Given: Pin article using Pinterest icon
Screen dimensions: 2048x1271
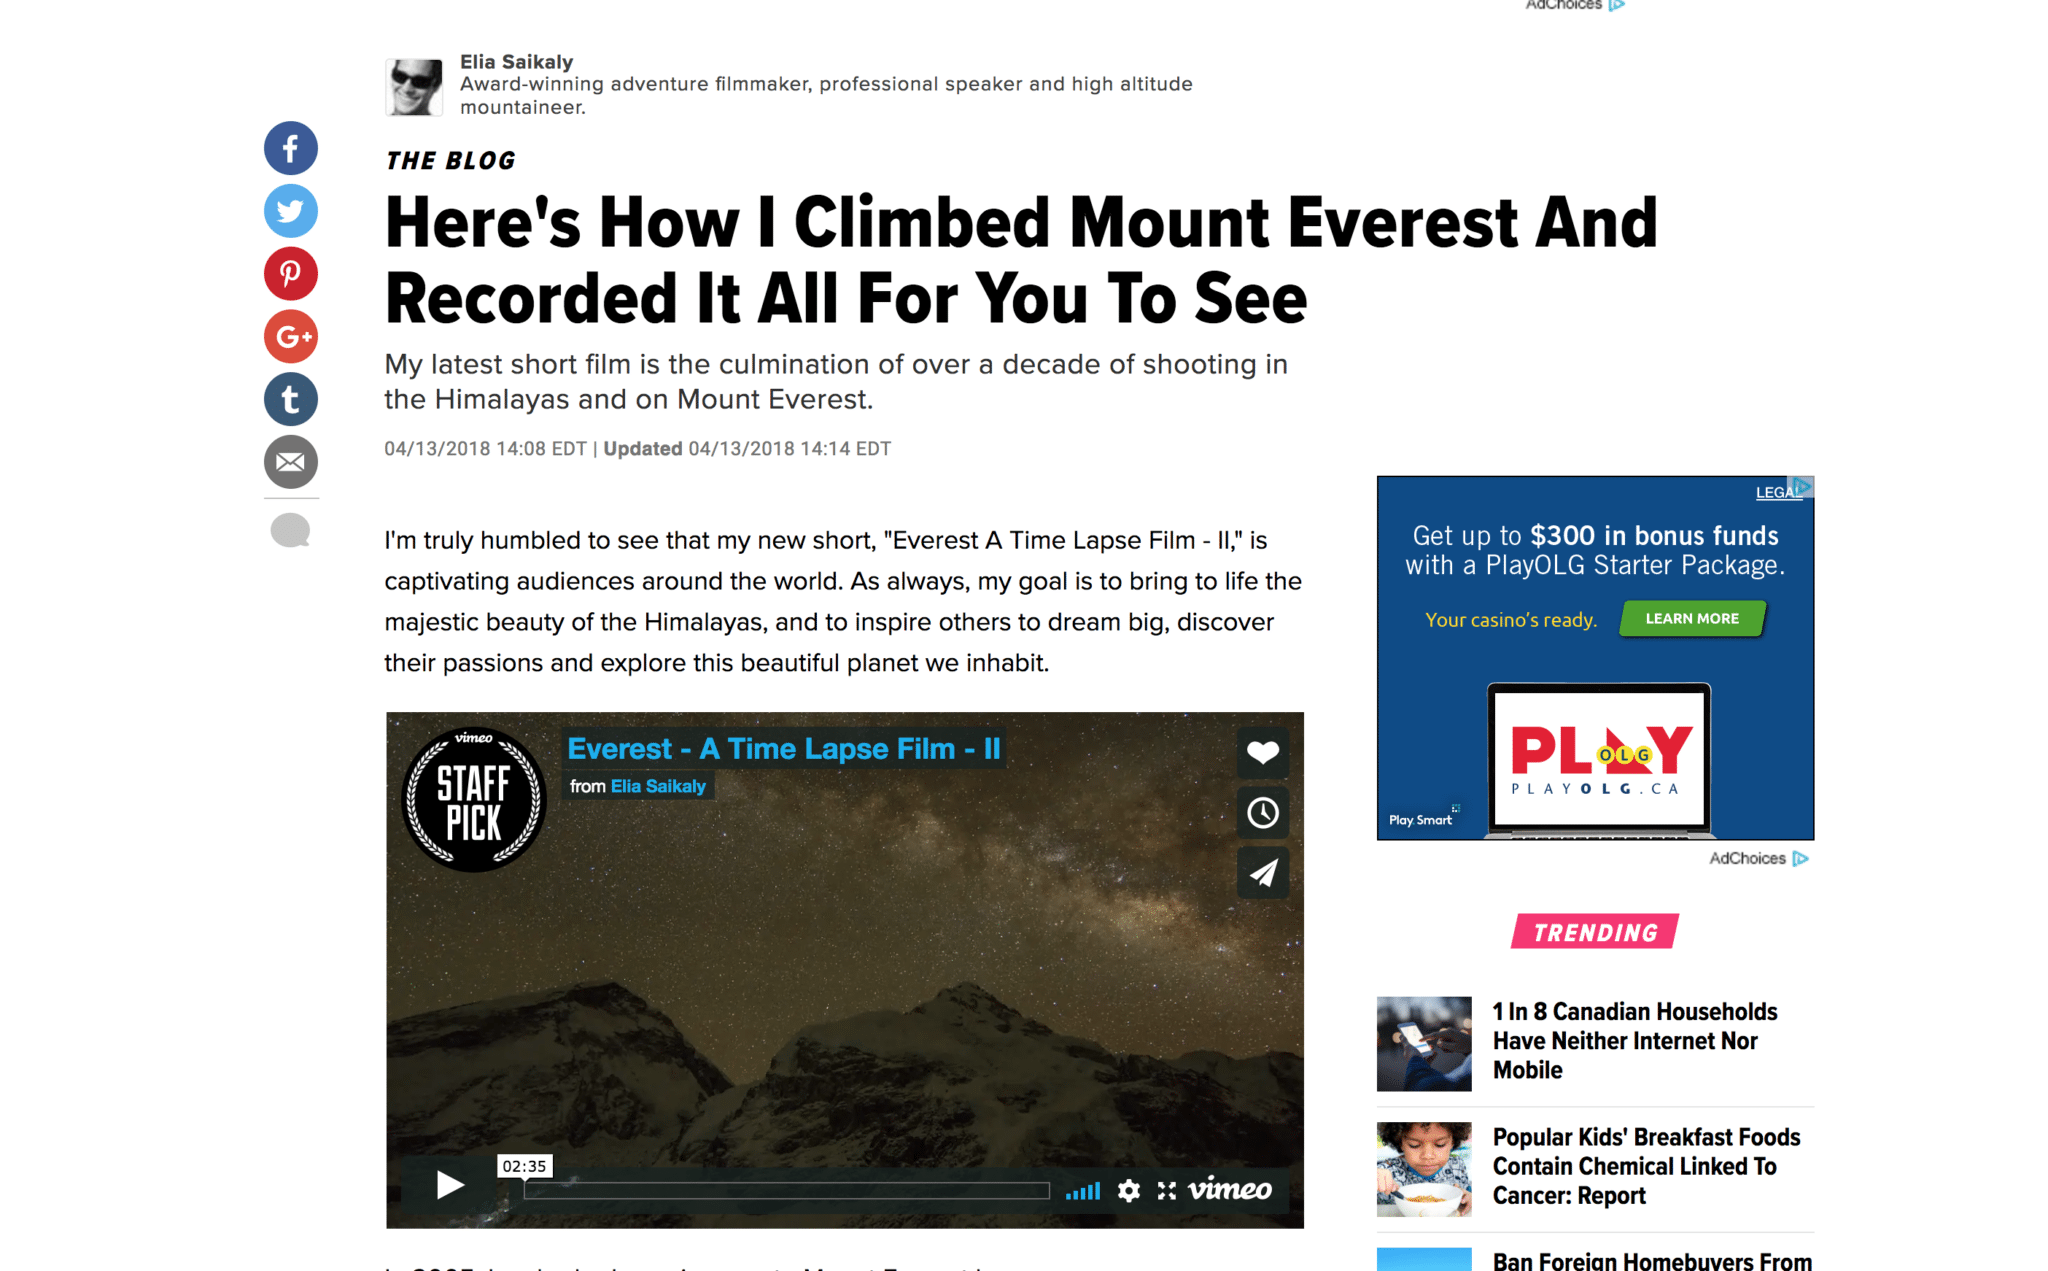Looking at the screenshot, I should coord(290,274).
